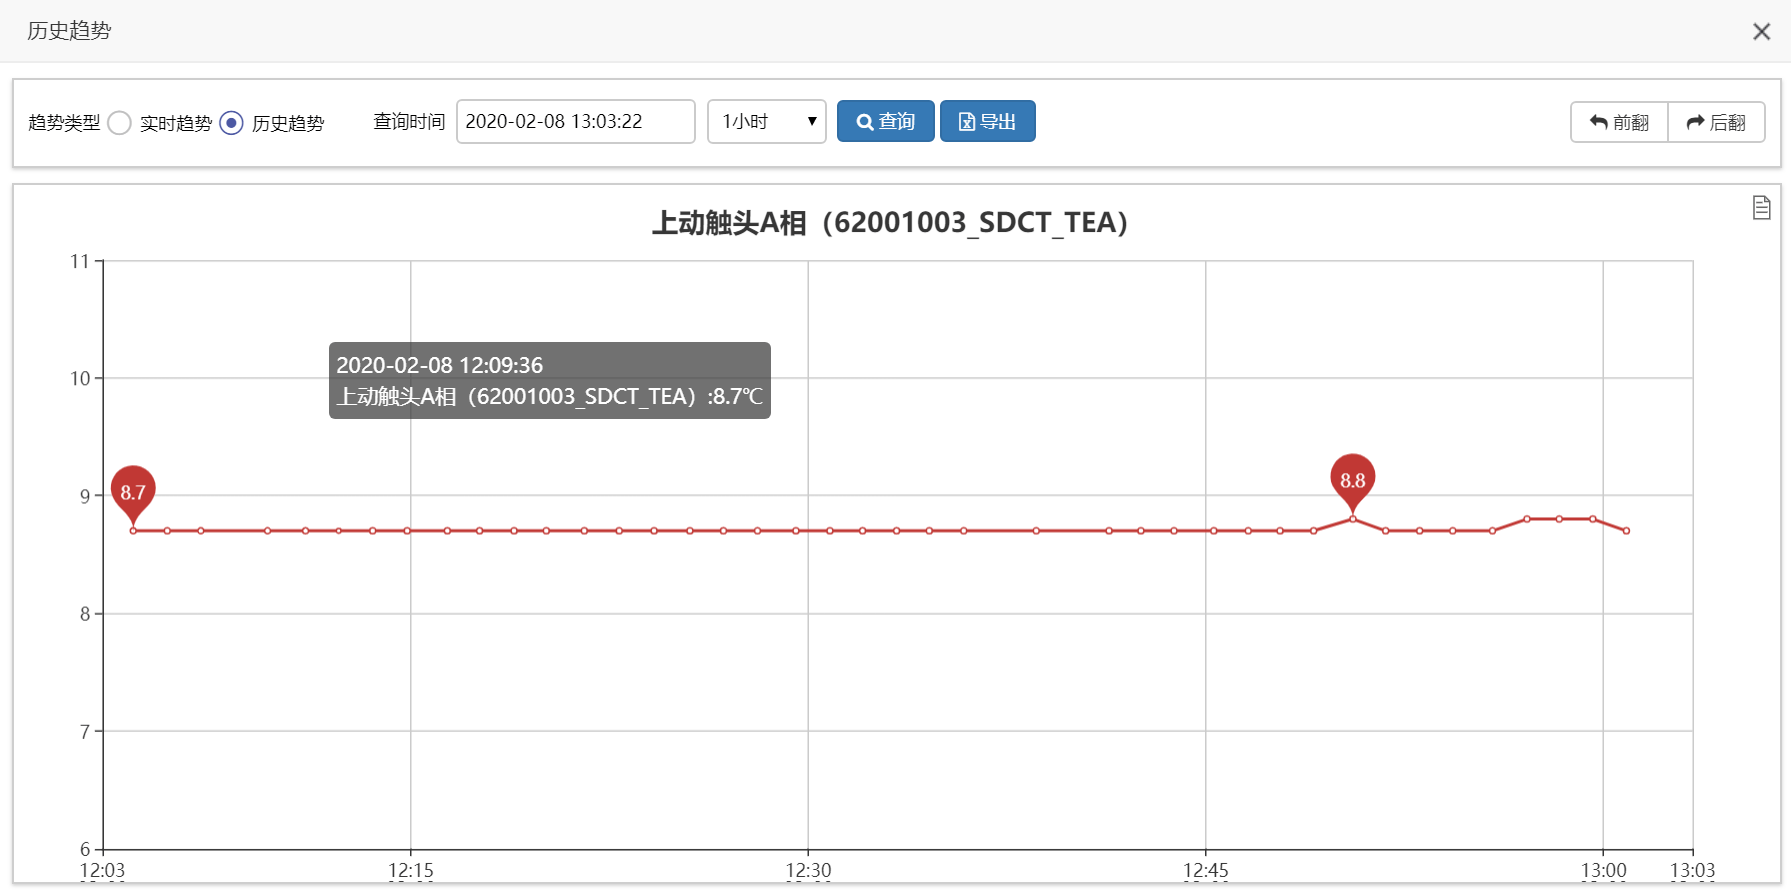Click the dropdown arrow beside 1小时
Viewport: 1791px width, 894px height.
[x=812, y=122]
